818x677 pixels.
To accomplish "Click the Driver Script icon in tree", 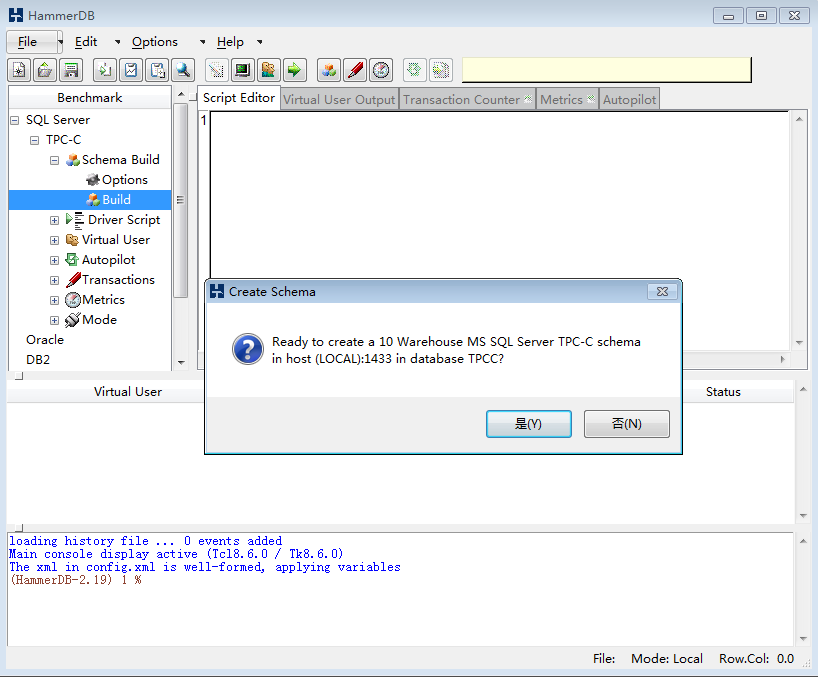I will (75, 220).
